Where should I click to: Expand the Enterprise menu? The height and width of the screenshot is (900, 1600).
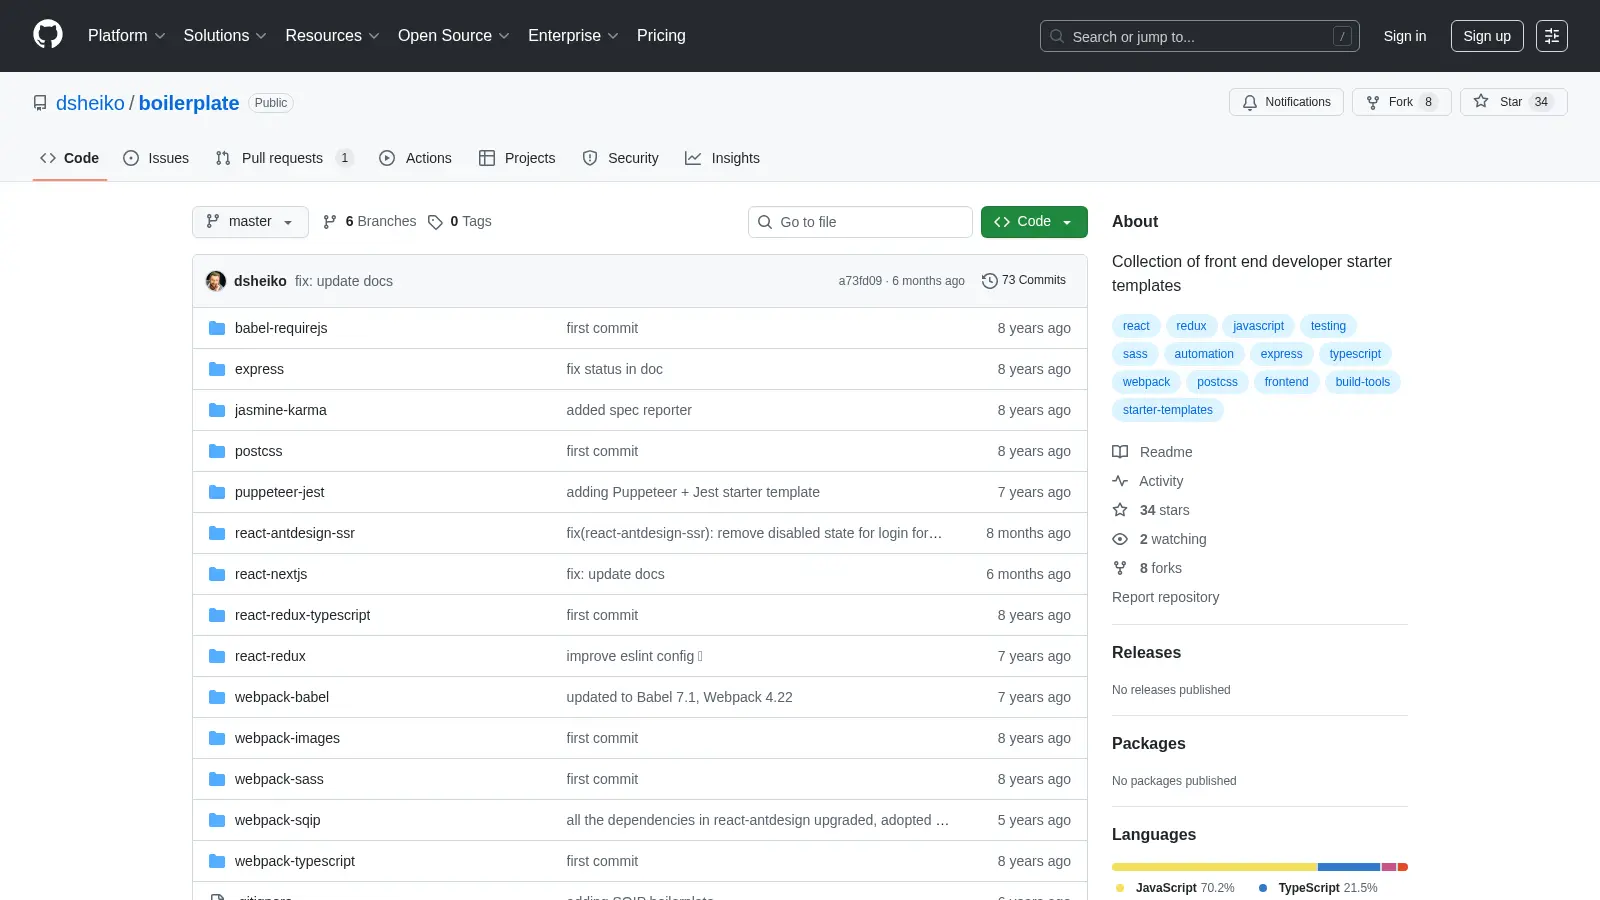pyautogui.click(x=573, y=35)
